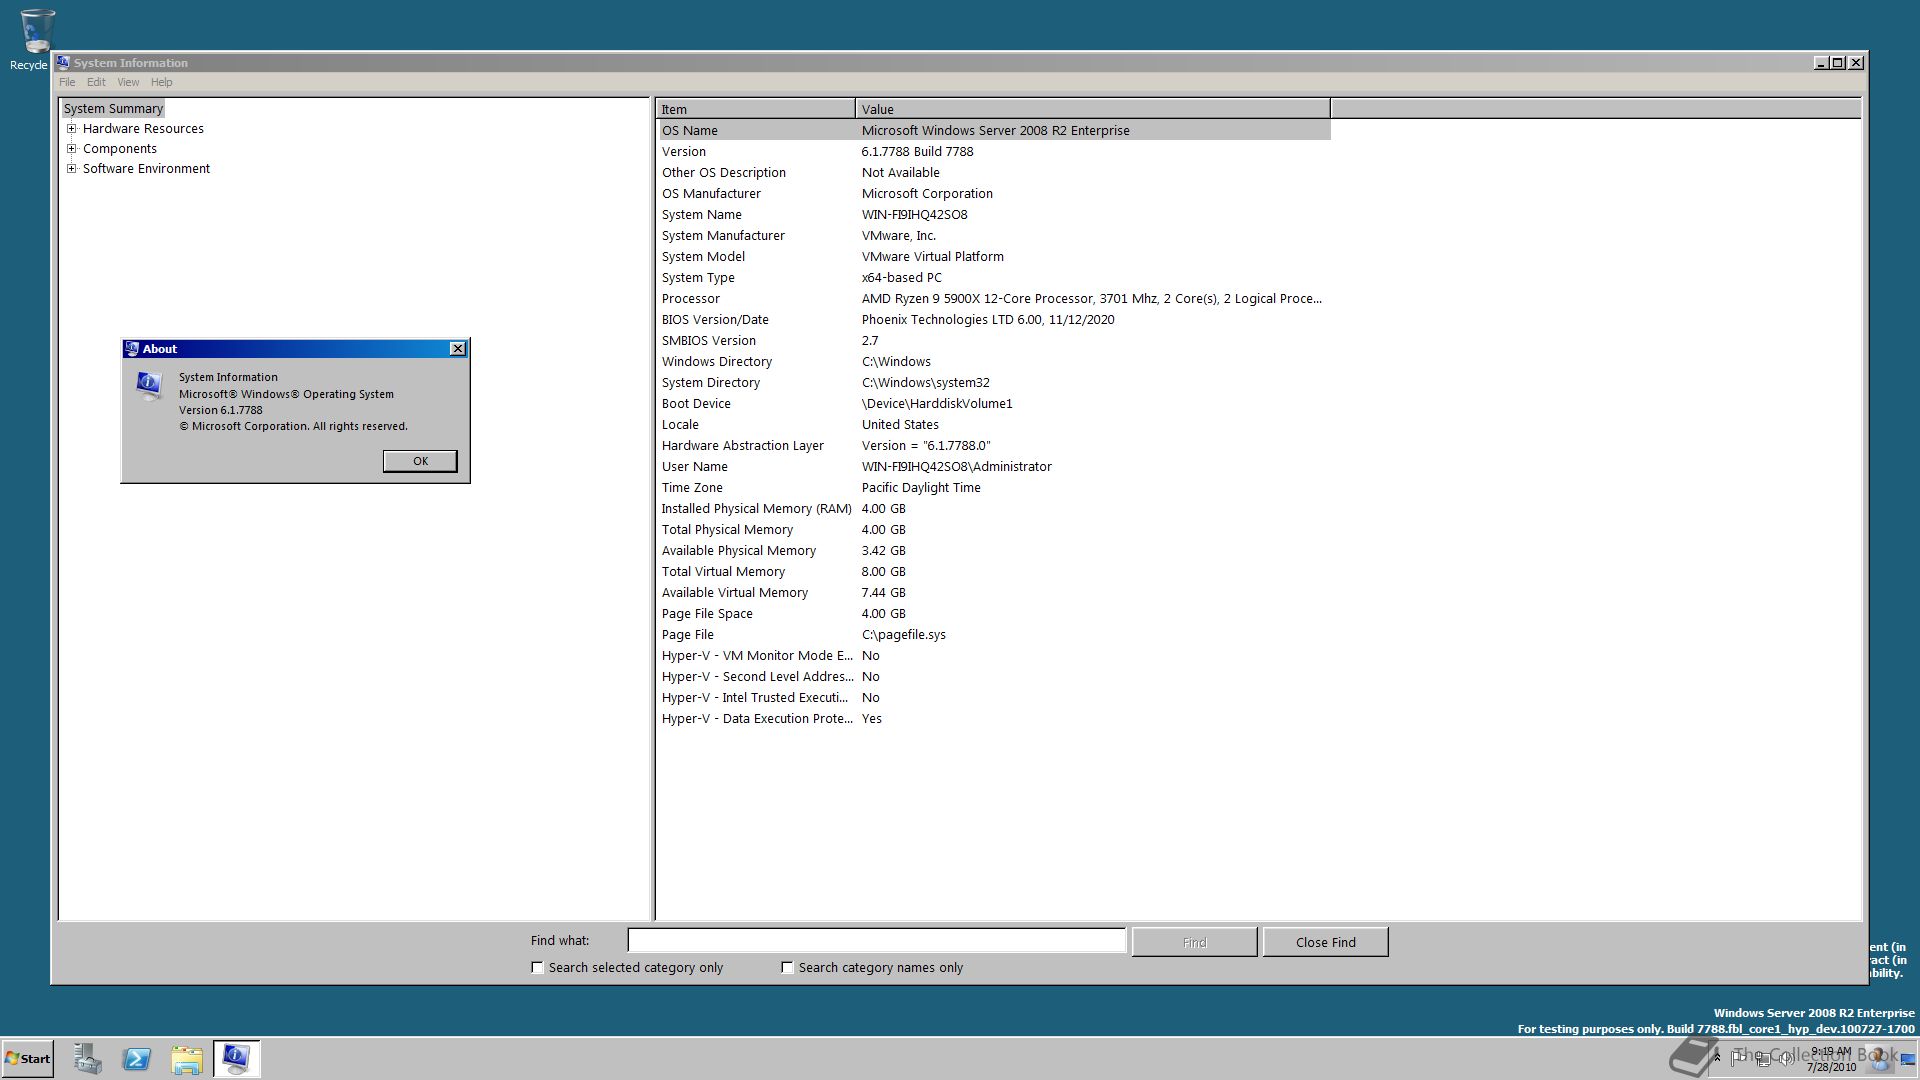Expand the Components node
This screenshot has height=1080, width=1920.
click(72, 149)
